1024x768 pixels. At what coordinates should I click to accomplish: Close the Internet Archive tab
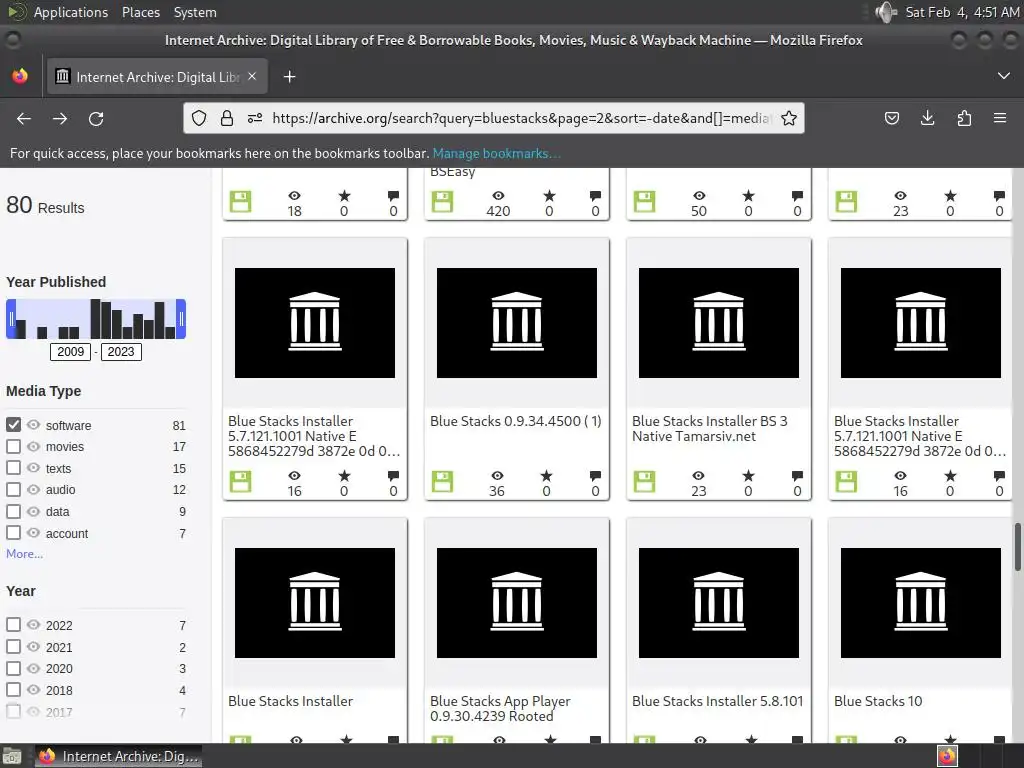pos(252,76)
